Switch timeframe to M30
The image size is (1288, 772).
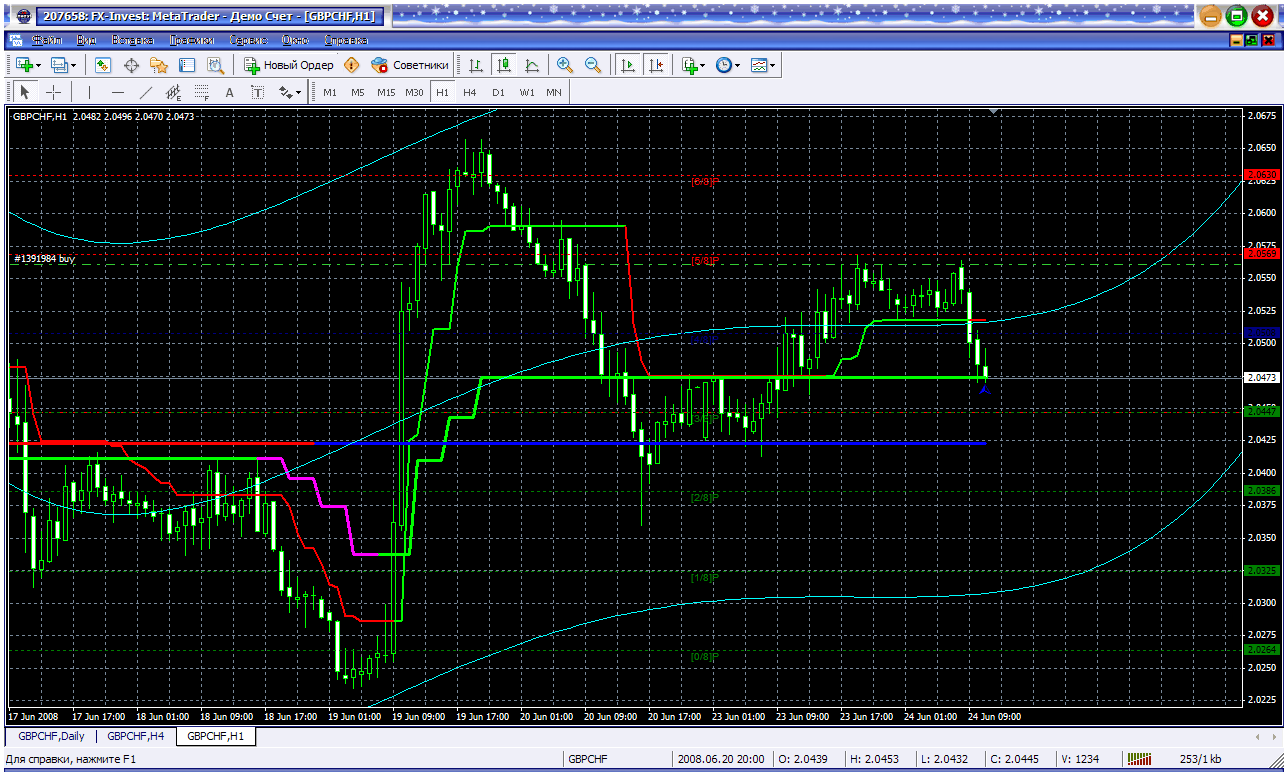click(415, 92)
